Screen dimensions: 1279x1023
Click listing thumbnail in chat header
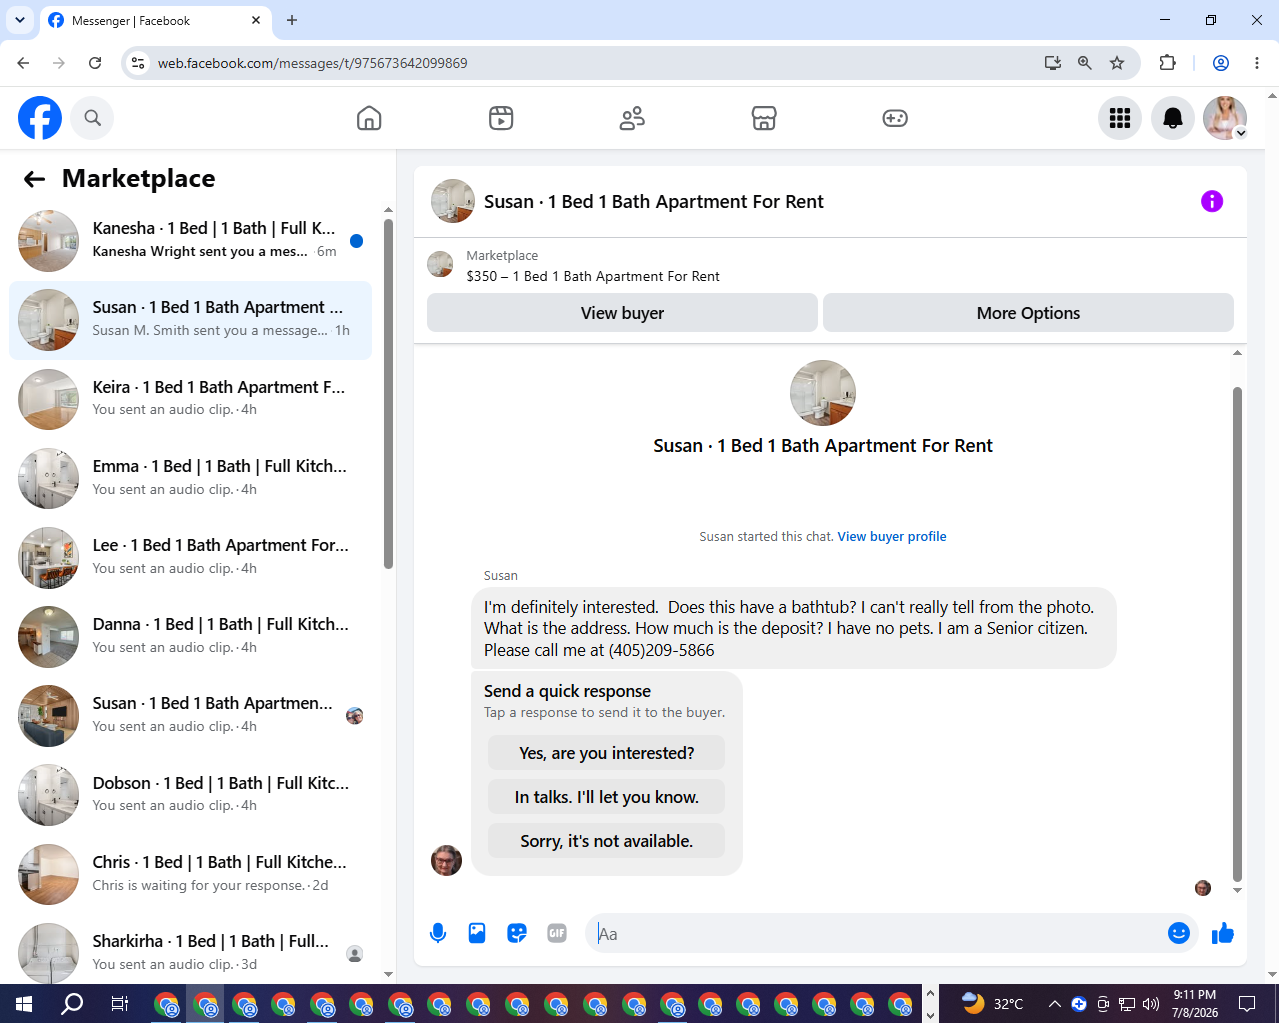tap(453, 201)
